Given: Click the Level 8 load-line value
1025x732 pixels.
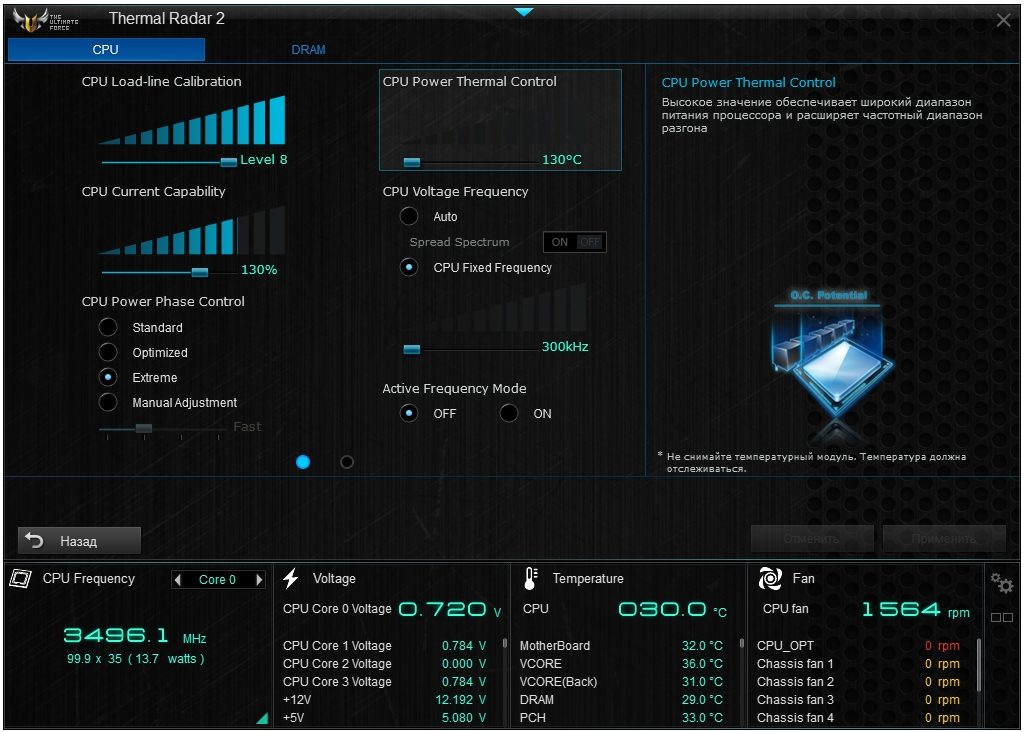Looking at the screenshot, I should point(264,159).
